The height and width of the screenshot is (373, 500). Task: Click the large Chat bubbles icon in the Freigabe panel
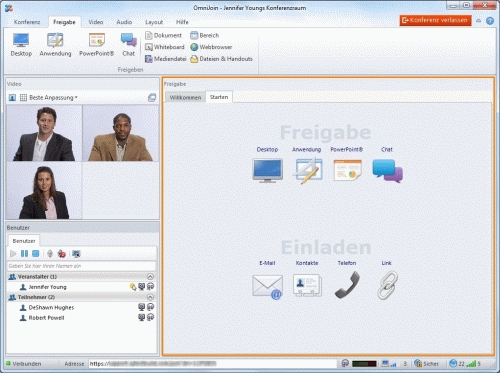tap(387, 171)
